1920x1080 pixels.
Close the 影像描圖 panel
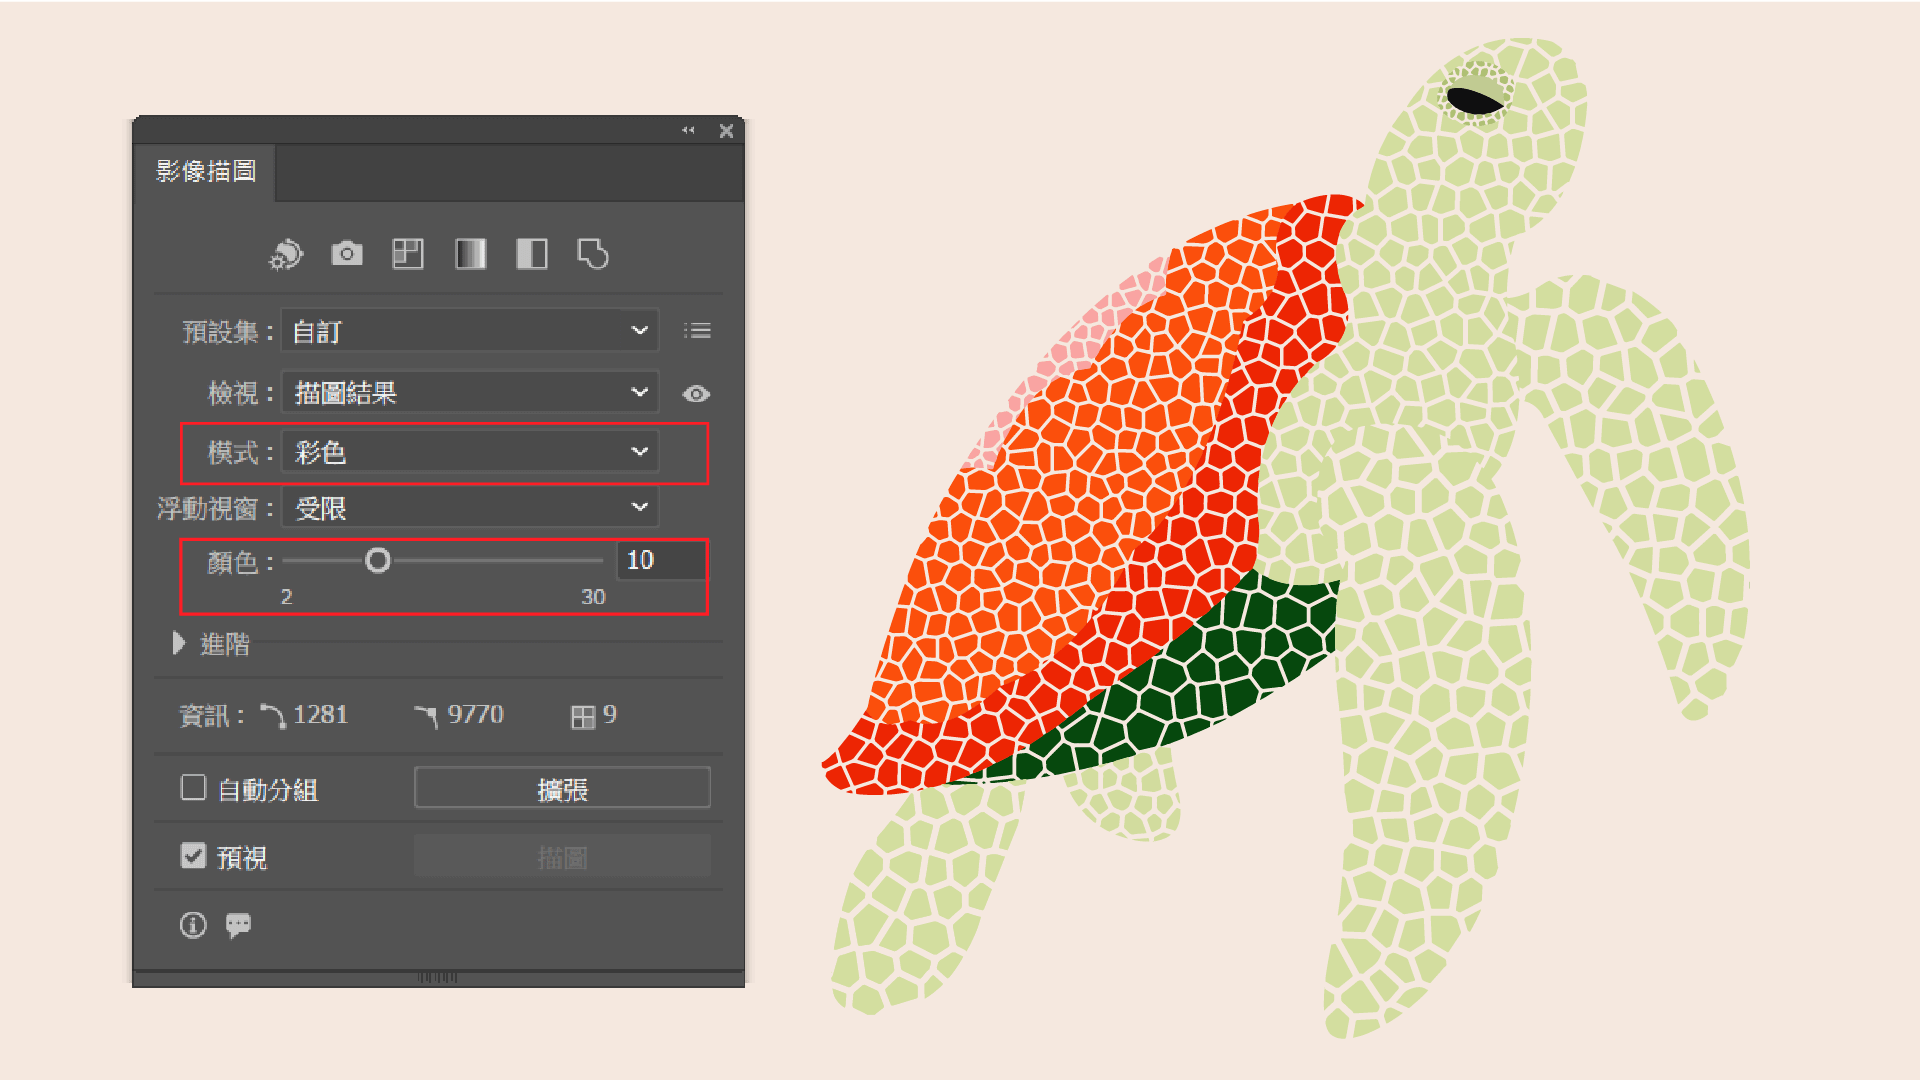click(x=726, y=131)
